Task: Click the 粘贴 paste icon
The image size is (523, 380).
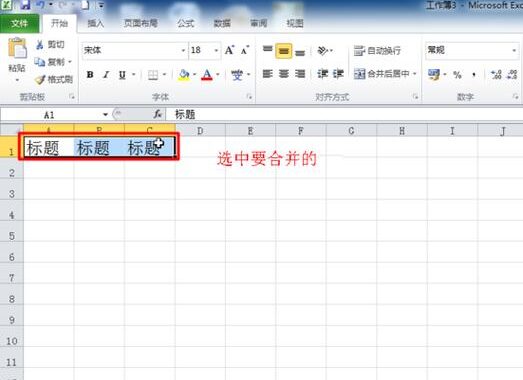Action: [x=17, y=49]
